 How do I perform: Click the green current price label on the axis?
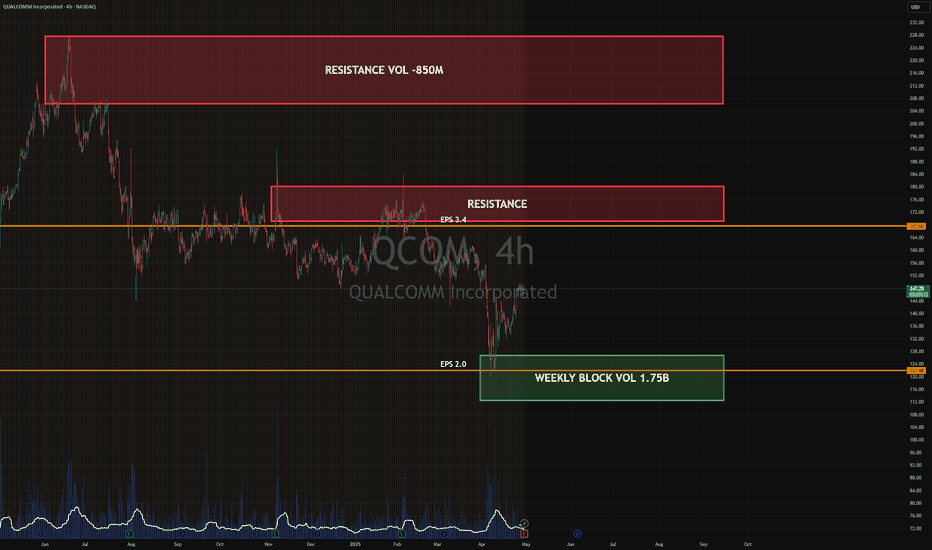click(x=917, y=291)
